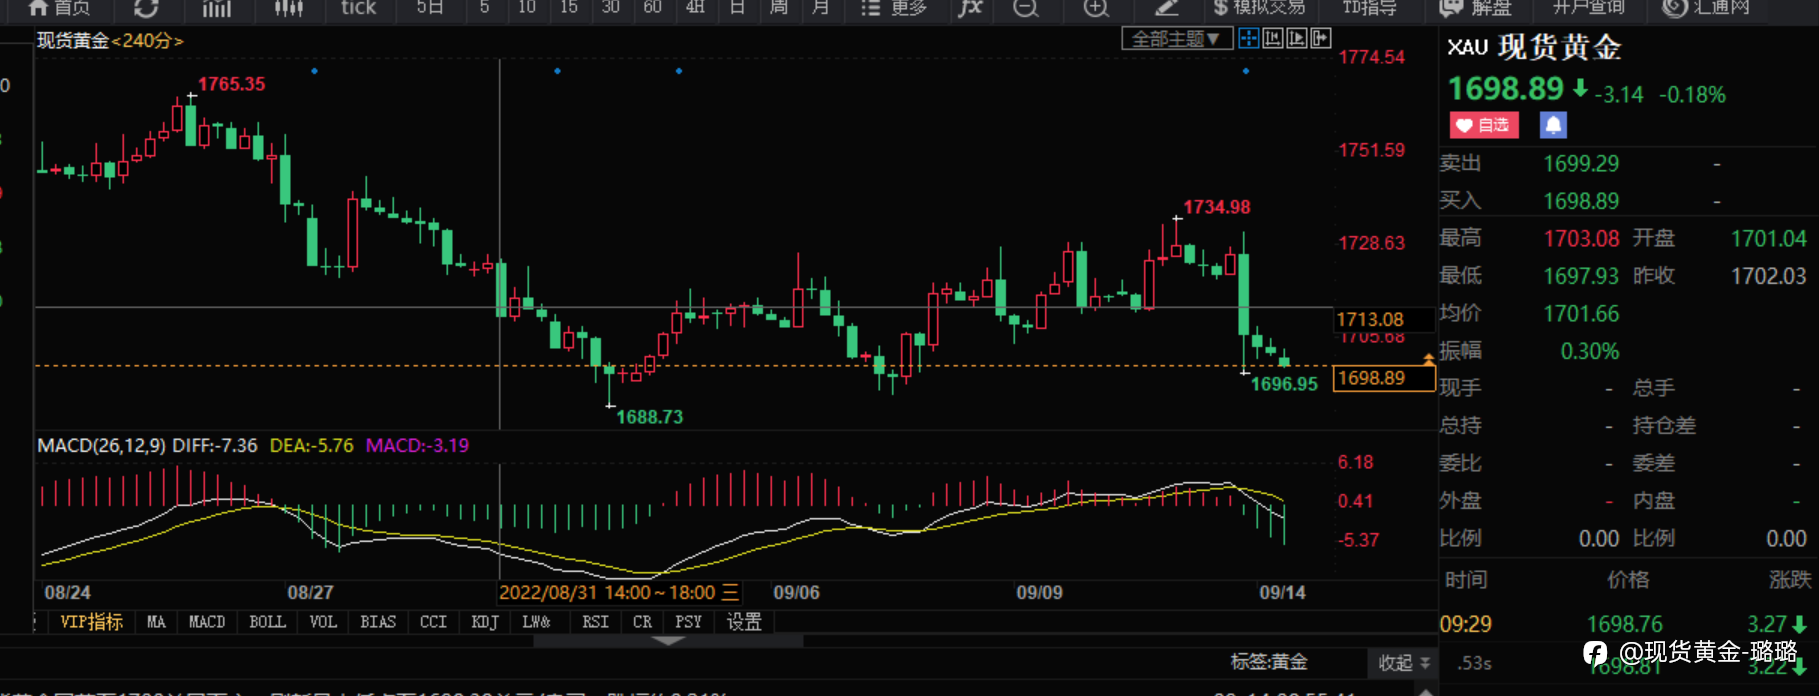Click the crosshair cursor mode icon

click(1248, 39)
